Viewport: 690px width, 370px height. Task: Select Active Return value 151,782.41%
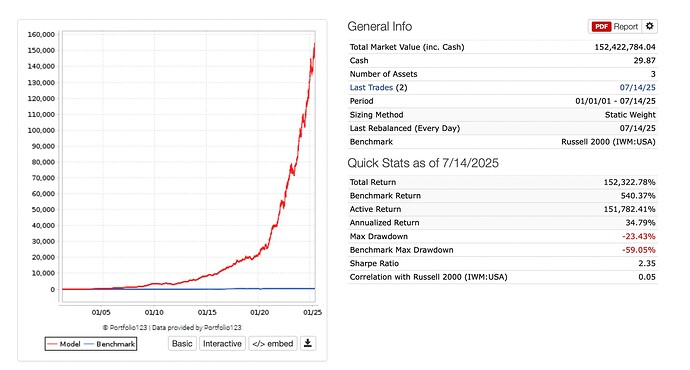629,209
